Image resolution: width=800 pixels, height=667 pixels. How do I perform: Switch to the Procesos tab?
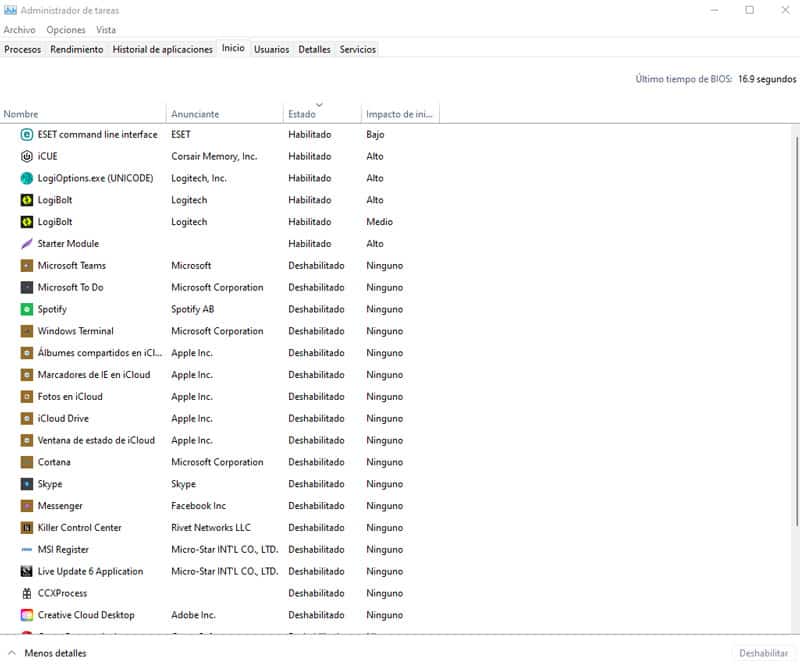pos(22,50)
